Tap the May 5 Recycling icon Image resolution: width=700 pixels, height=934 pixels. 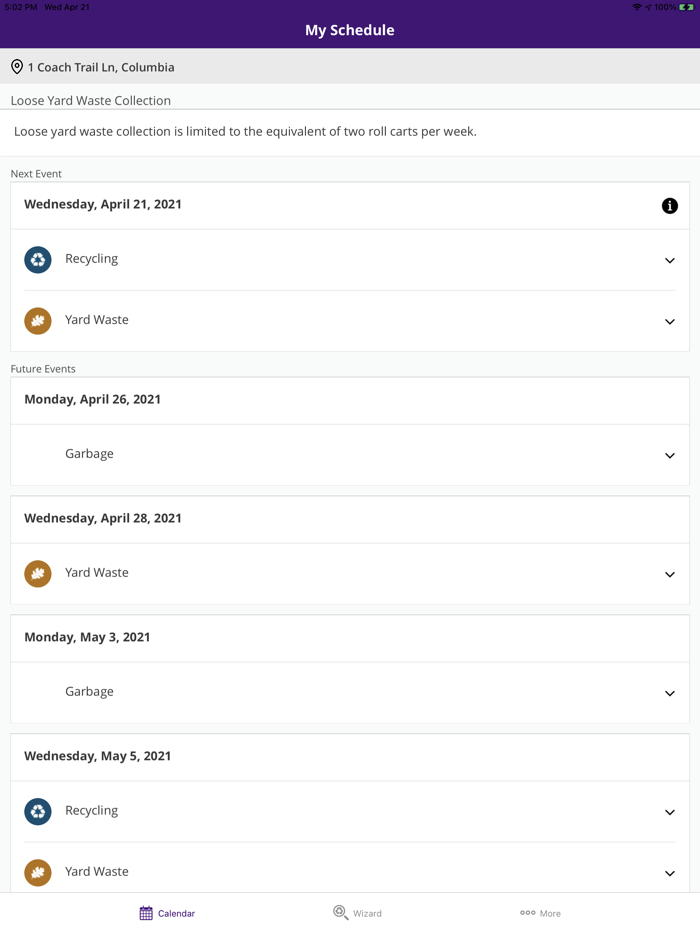pyautogui.click(x=38, y=812)
